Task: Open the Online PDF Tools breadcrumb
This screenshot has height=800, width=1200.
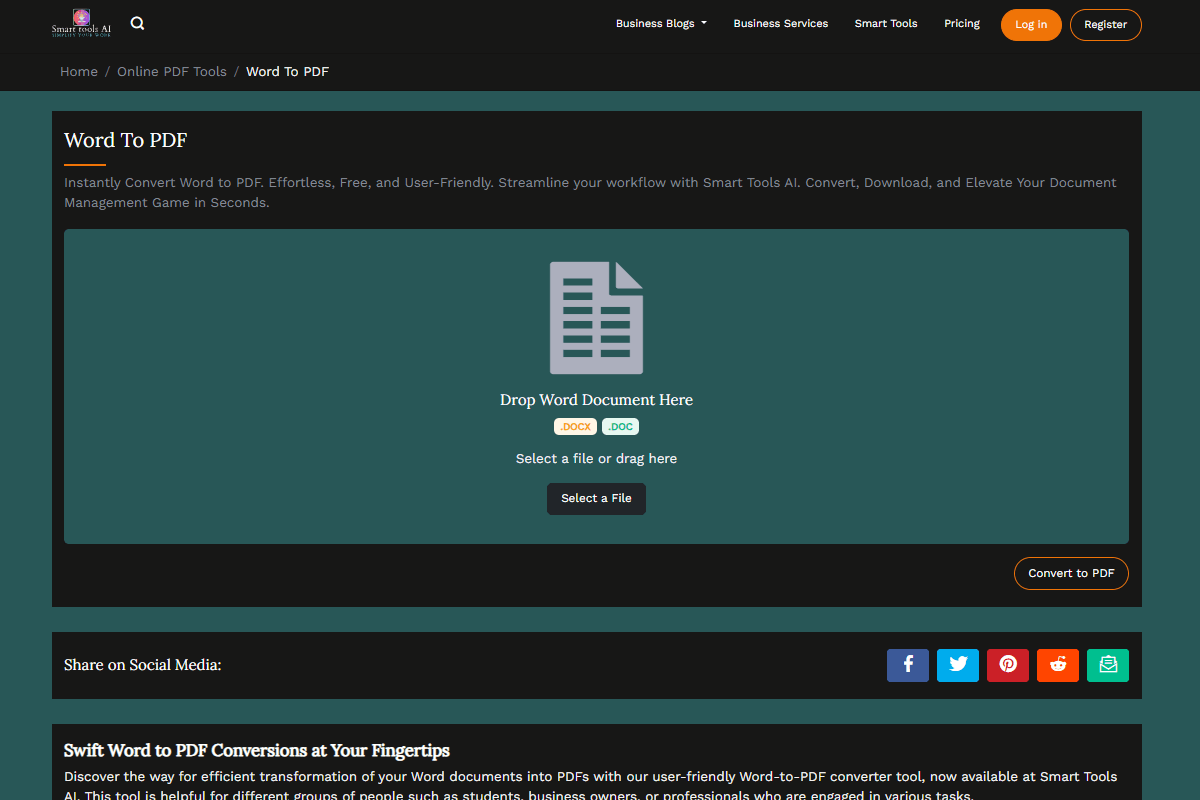Action: 172,72
